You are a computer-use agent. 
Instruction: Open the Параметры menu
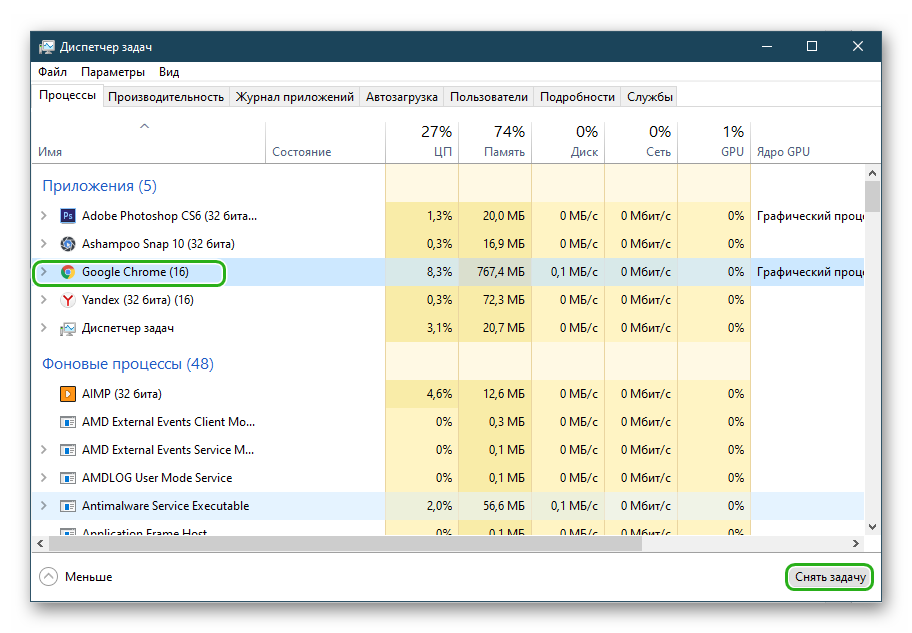pos(112,72)
